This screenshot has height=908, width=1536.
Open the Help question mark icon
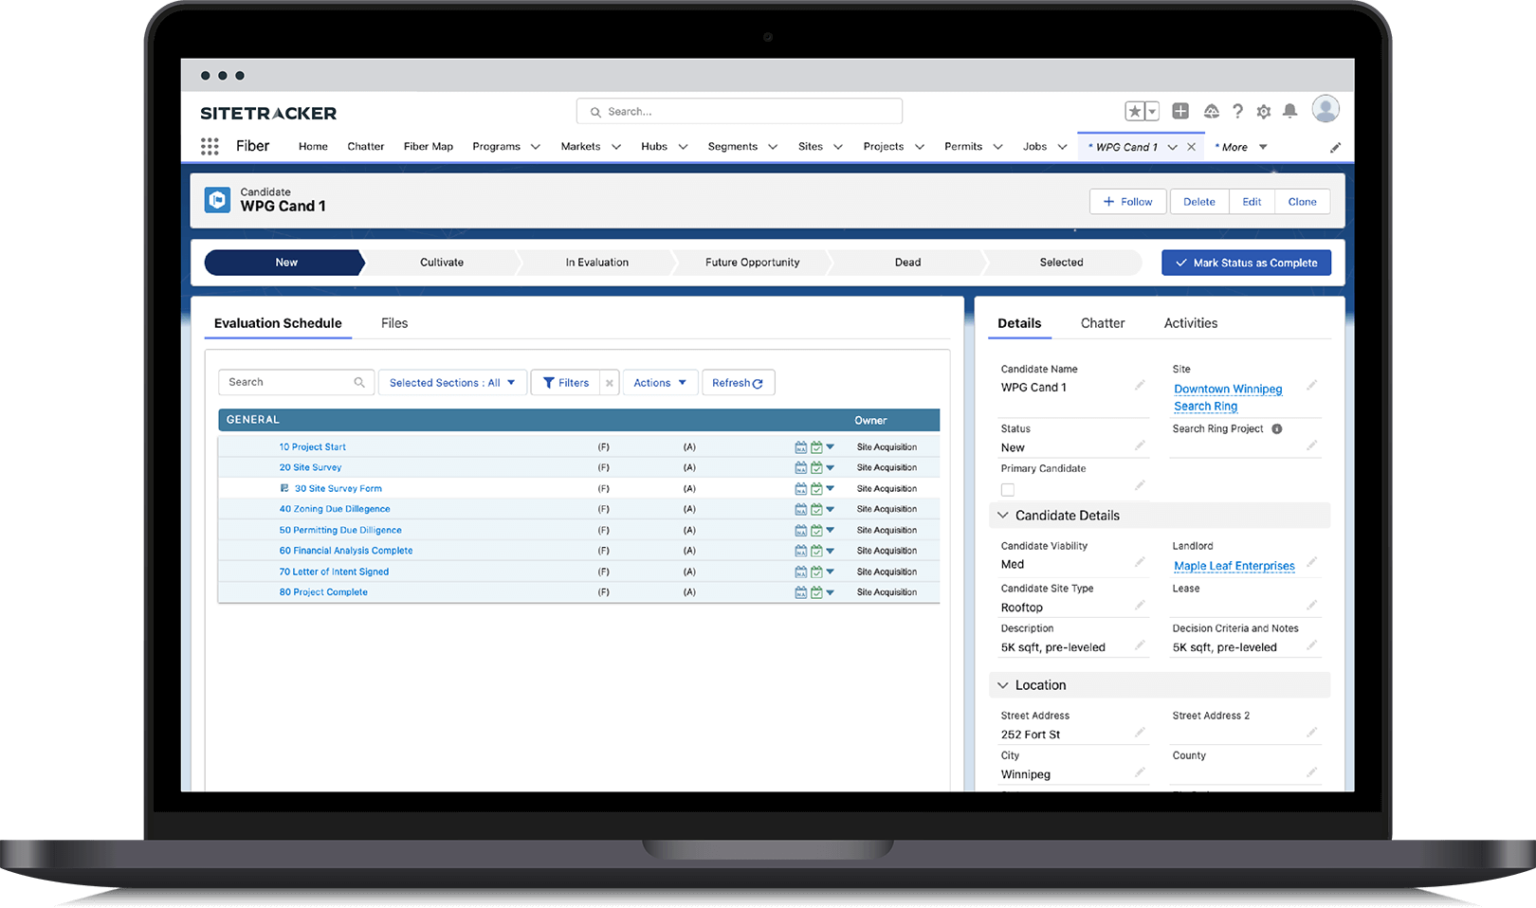coord(1237,111)
